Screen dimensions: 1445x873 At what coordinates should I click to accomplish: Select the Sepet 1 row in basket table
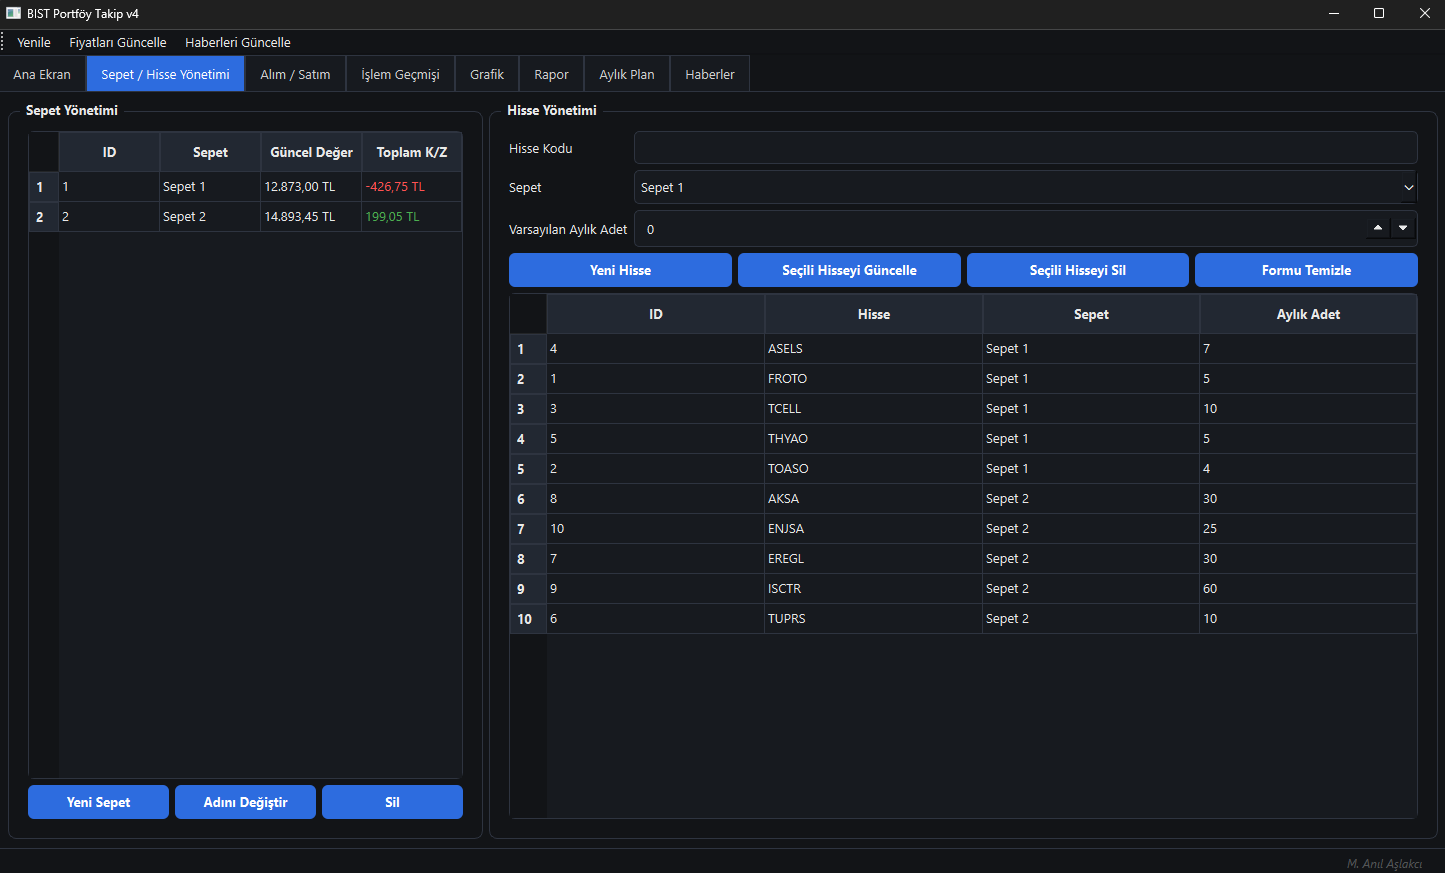pyautogui.click(x=245, y=187)
